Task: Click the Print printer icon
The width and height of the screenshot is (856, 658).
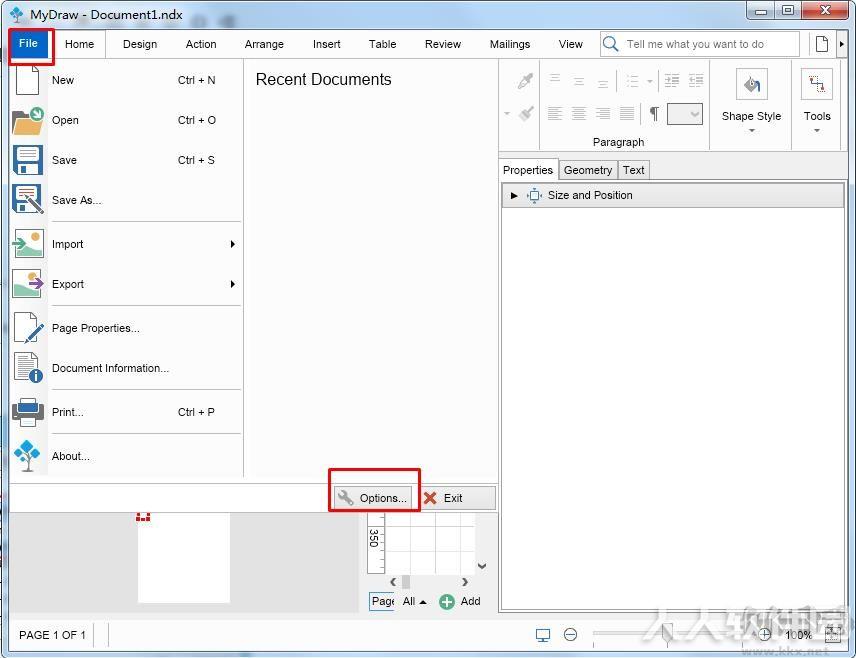Action: [28, 412]
